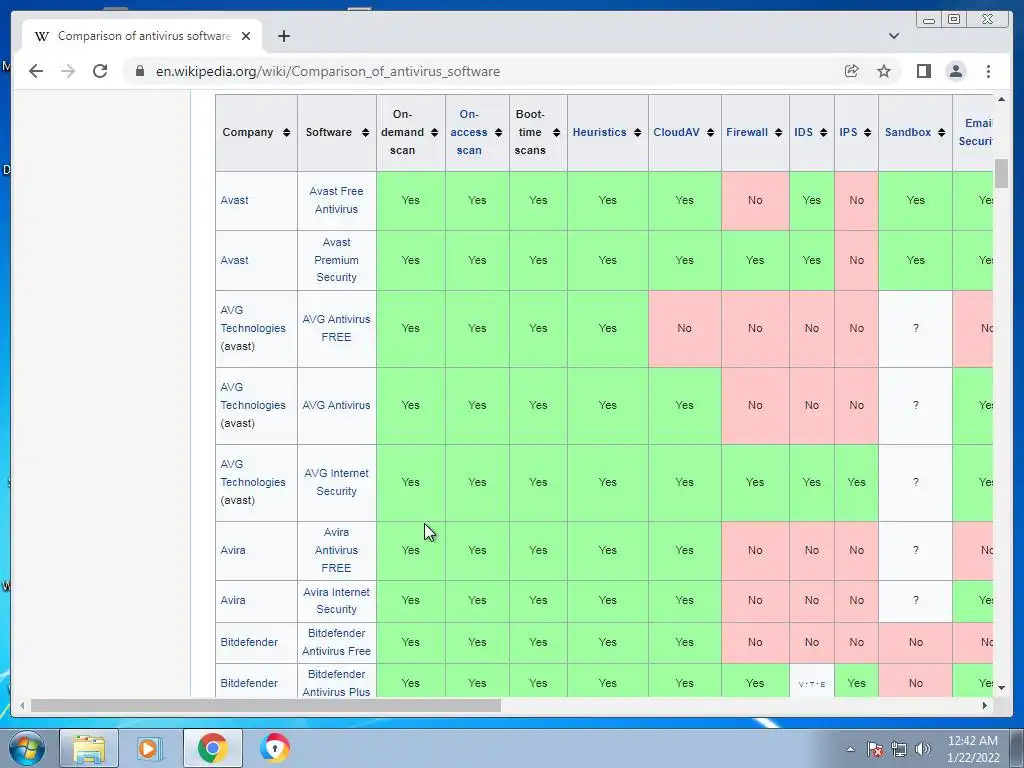Screen dimensions: 1024x768
Task: Open the Sandbox header link
Action: pyautogui.click(x=908, y=132)
